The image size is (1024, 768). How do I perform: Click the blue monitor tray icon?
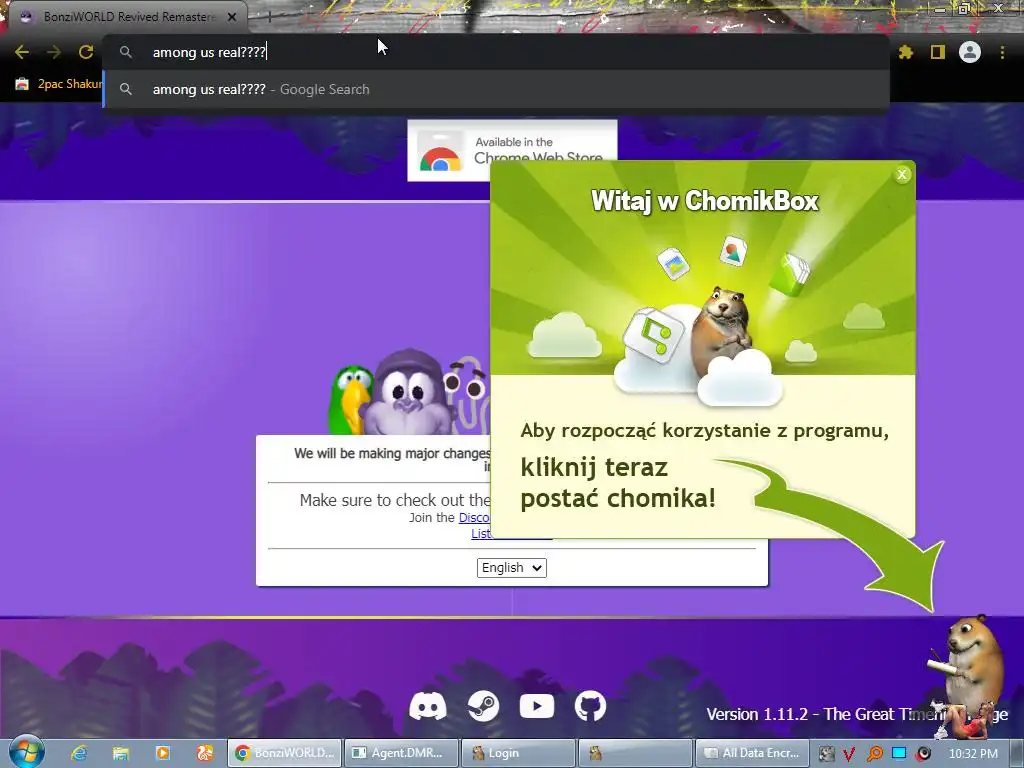pos(899,753)
